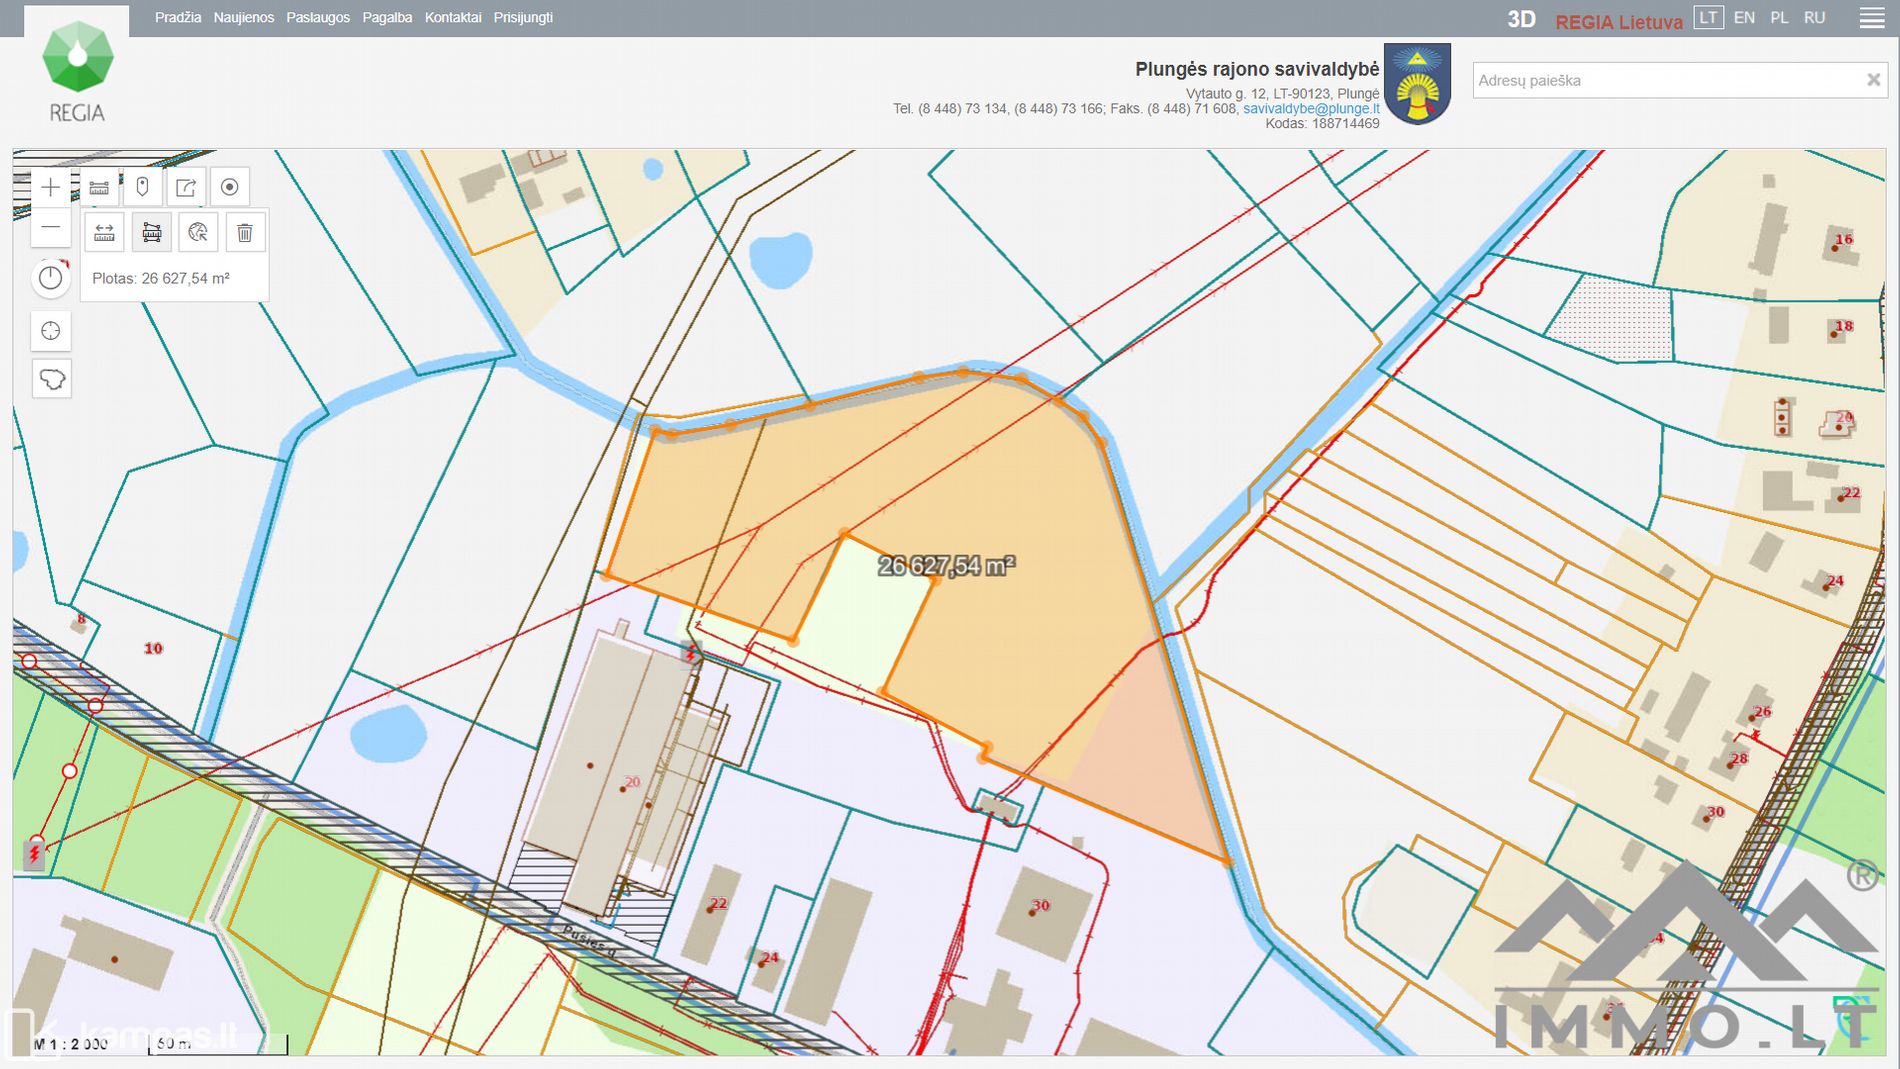Select the map marker pin tool
1900x1069 pixels.
coord(142,187)
